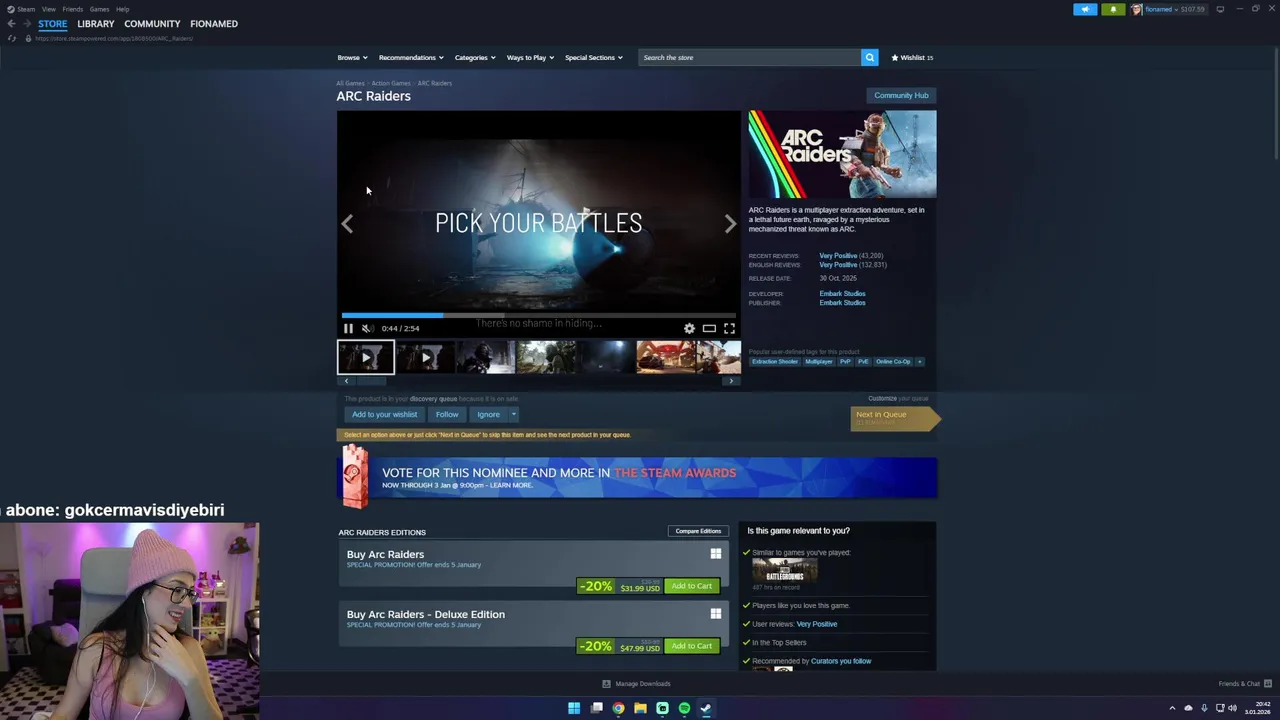1280x720 pixels.
Task: Add Deluxe Edition to cart
Action: pos(692,646)
